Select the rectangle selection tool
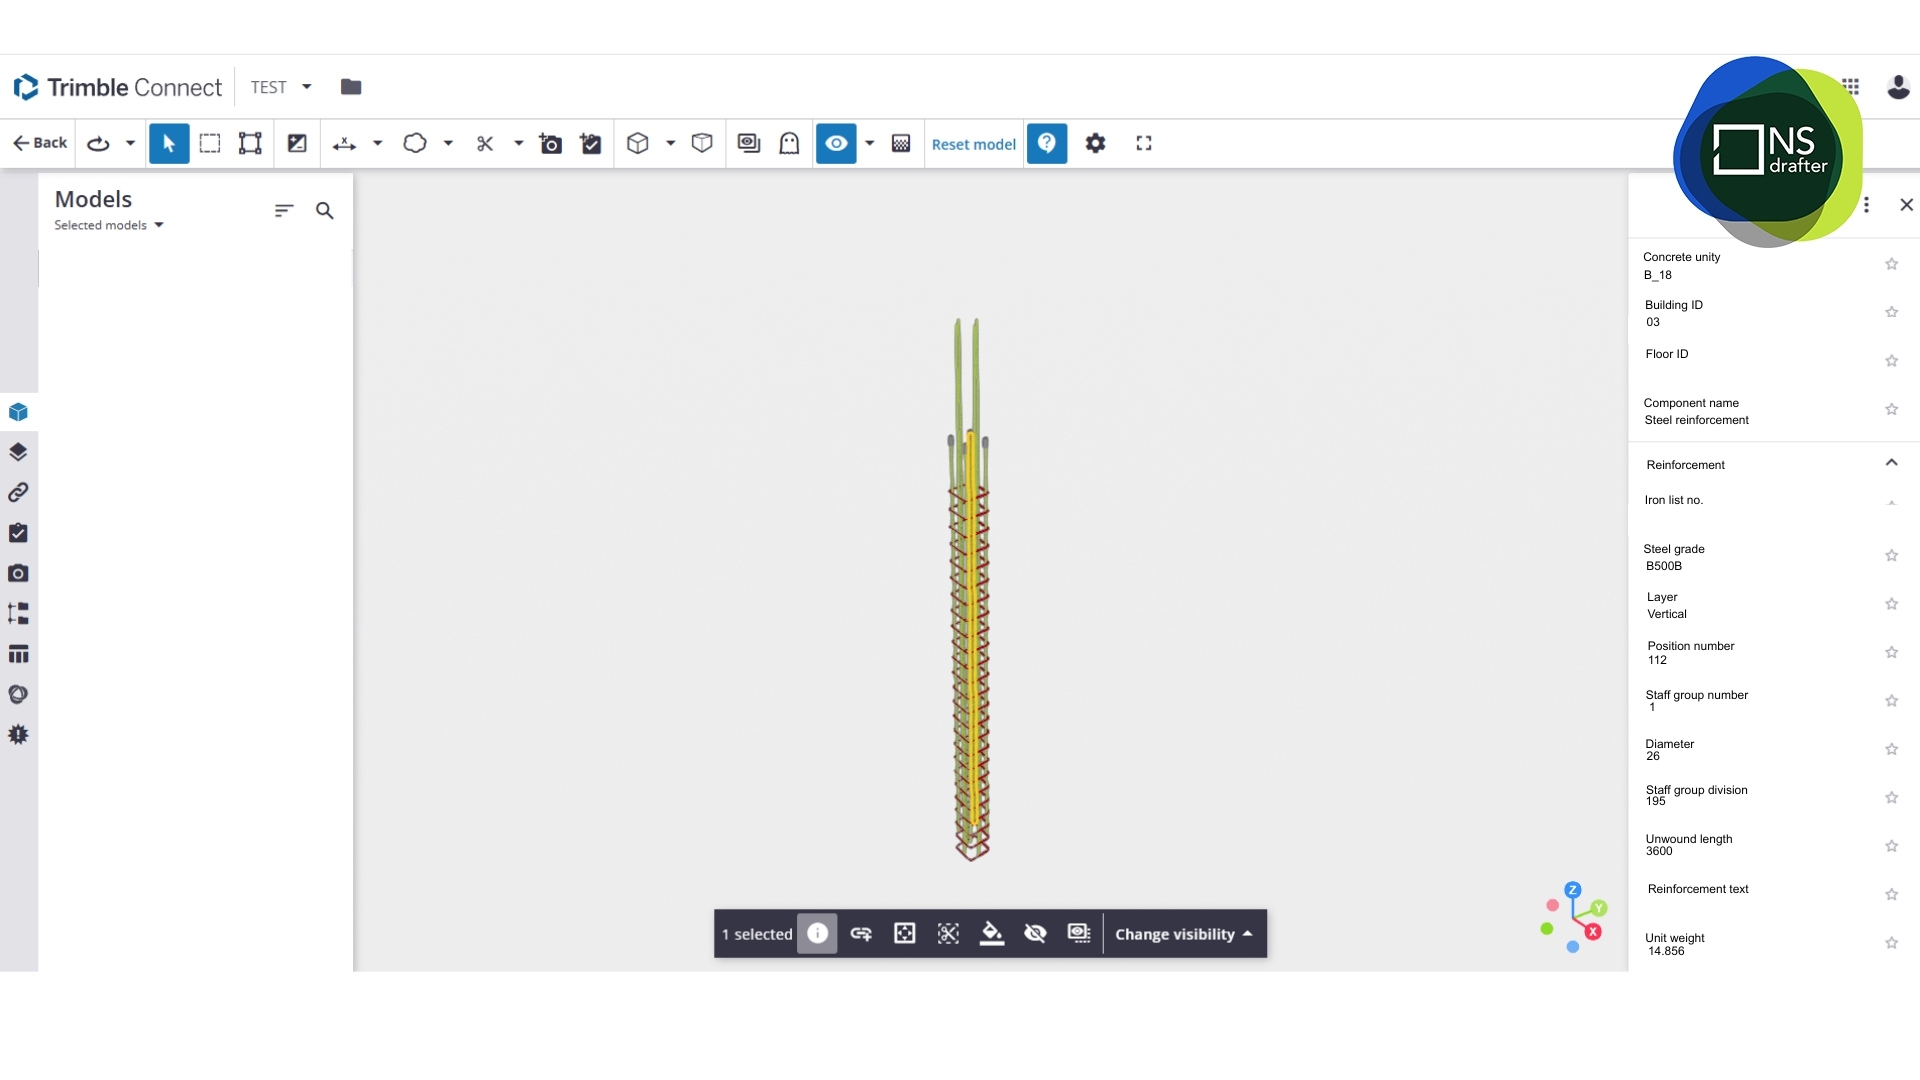Viewport: 1920px width, 1080px height. click(210, 144)
